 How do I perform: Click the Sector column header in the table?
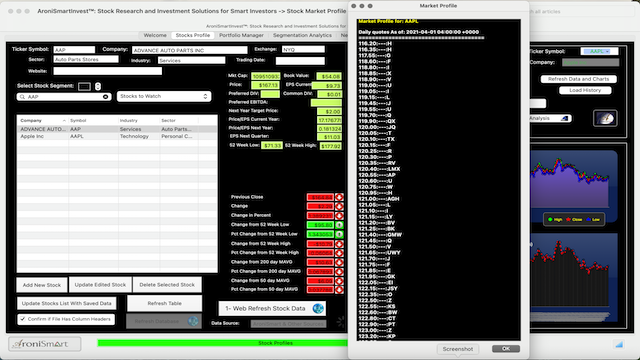(x=179, y=120)
